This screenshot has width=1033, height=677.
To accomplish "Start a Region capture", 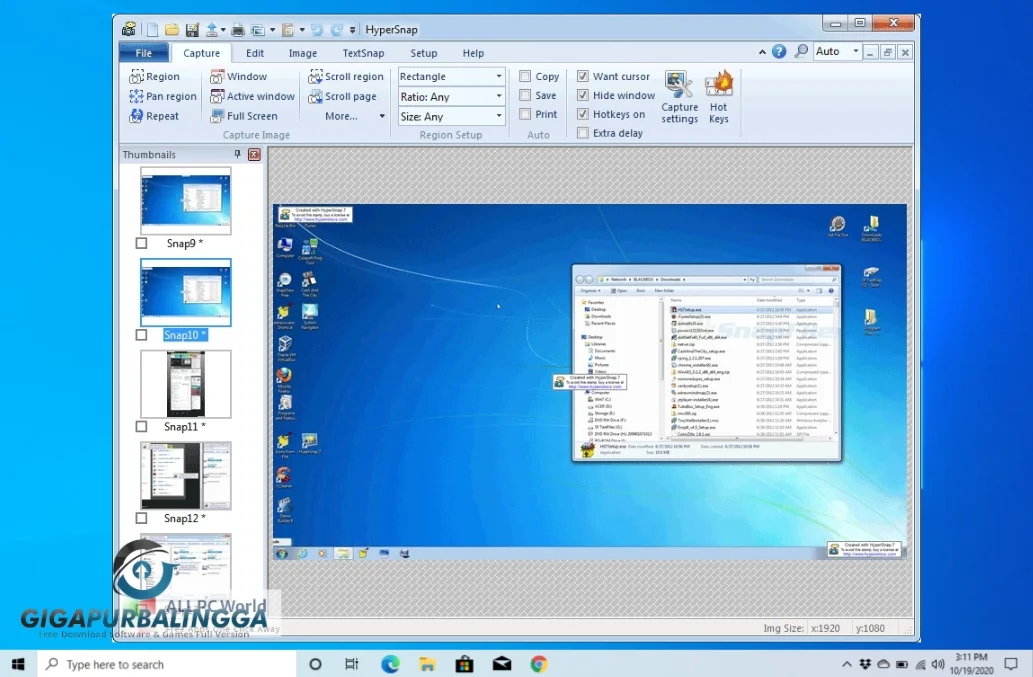I will [156, 76].
